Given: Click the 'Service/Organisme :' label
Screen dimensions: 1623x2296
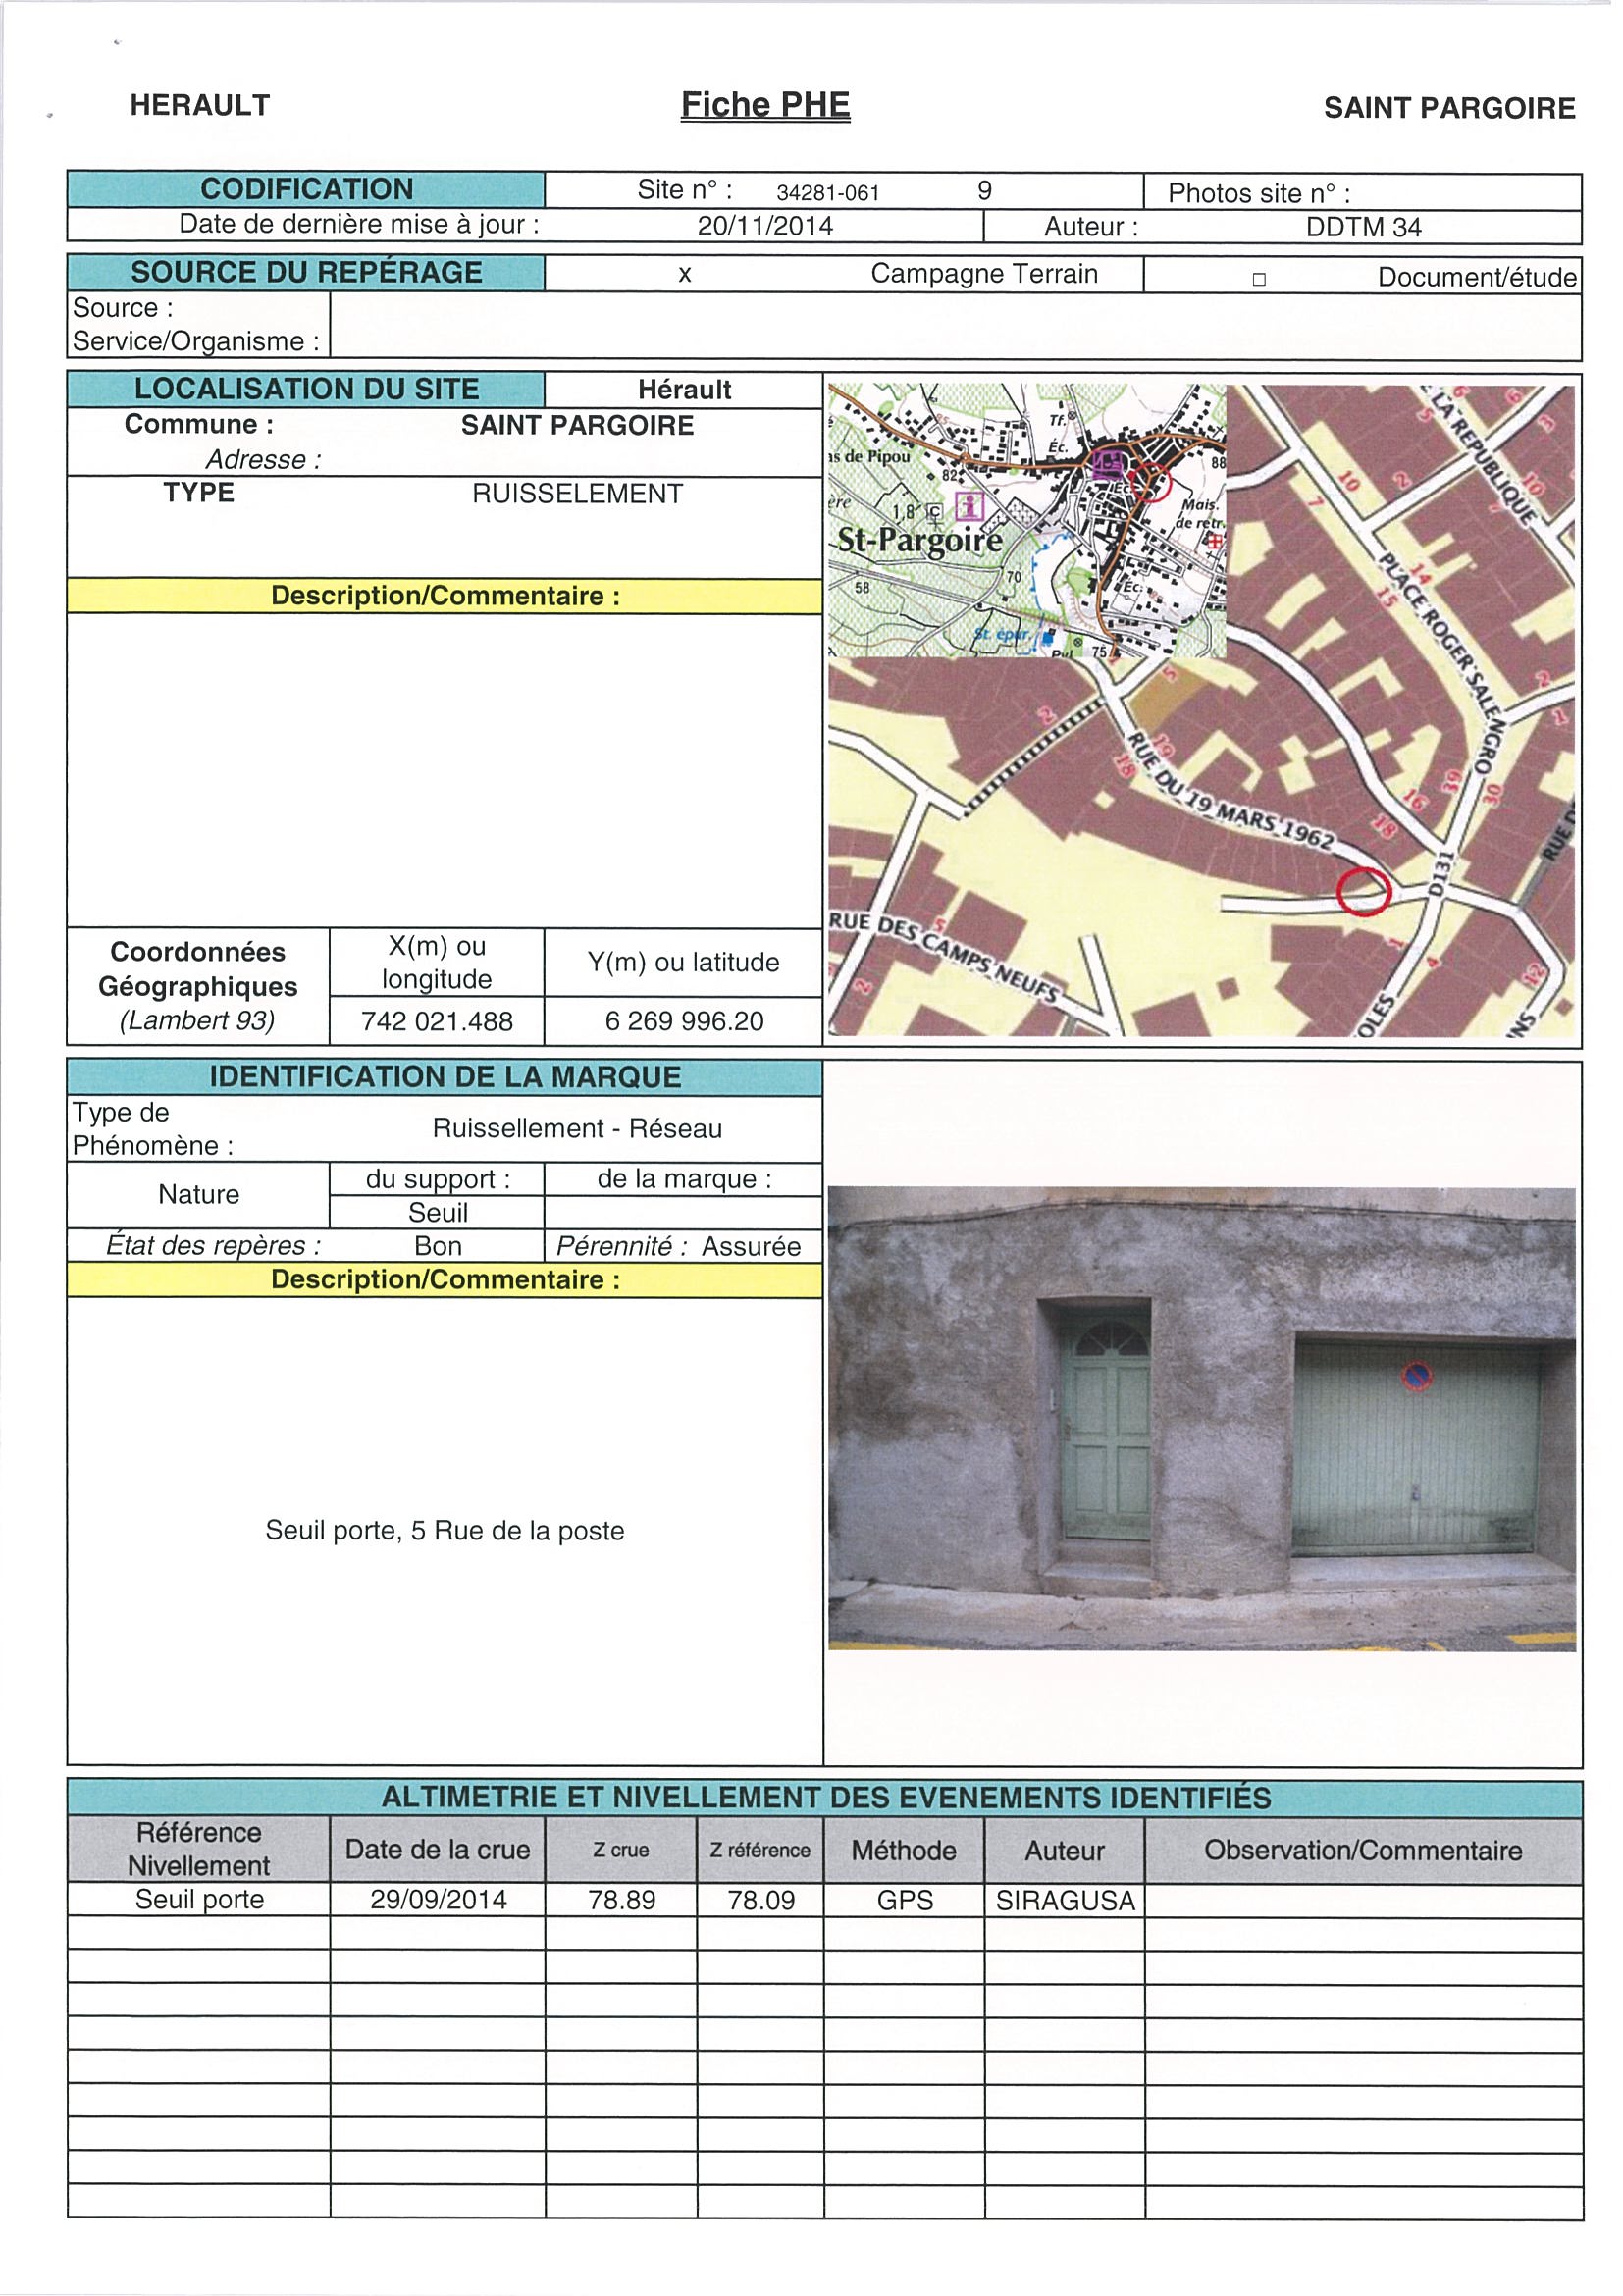Looking at the screenshot, I should pyautogui.click(x=196, y=341).
